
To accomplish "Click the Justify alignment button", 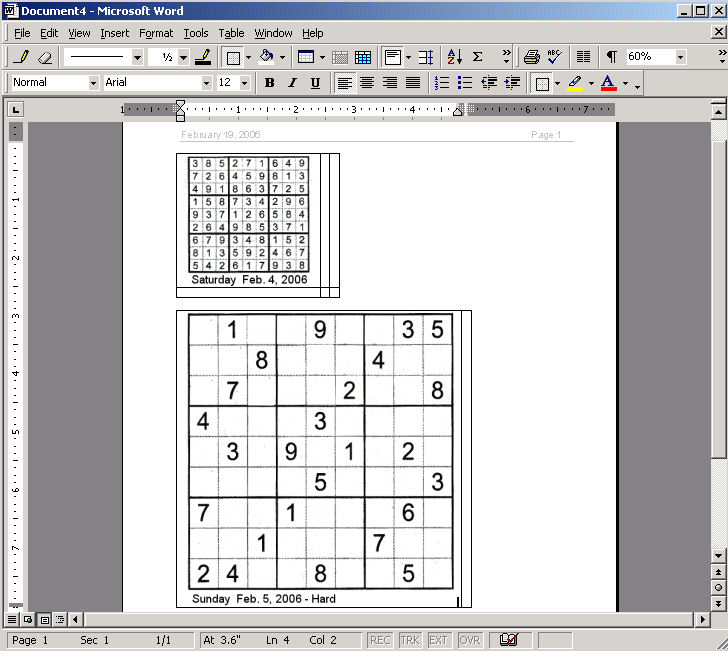I will pos(413,83).
